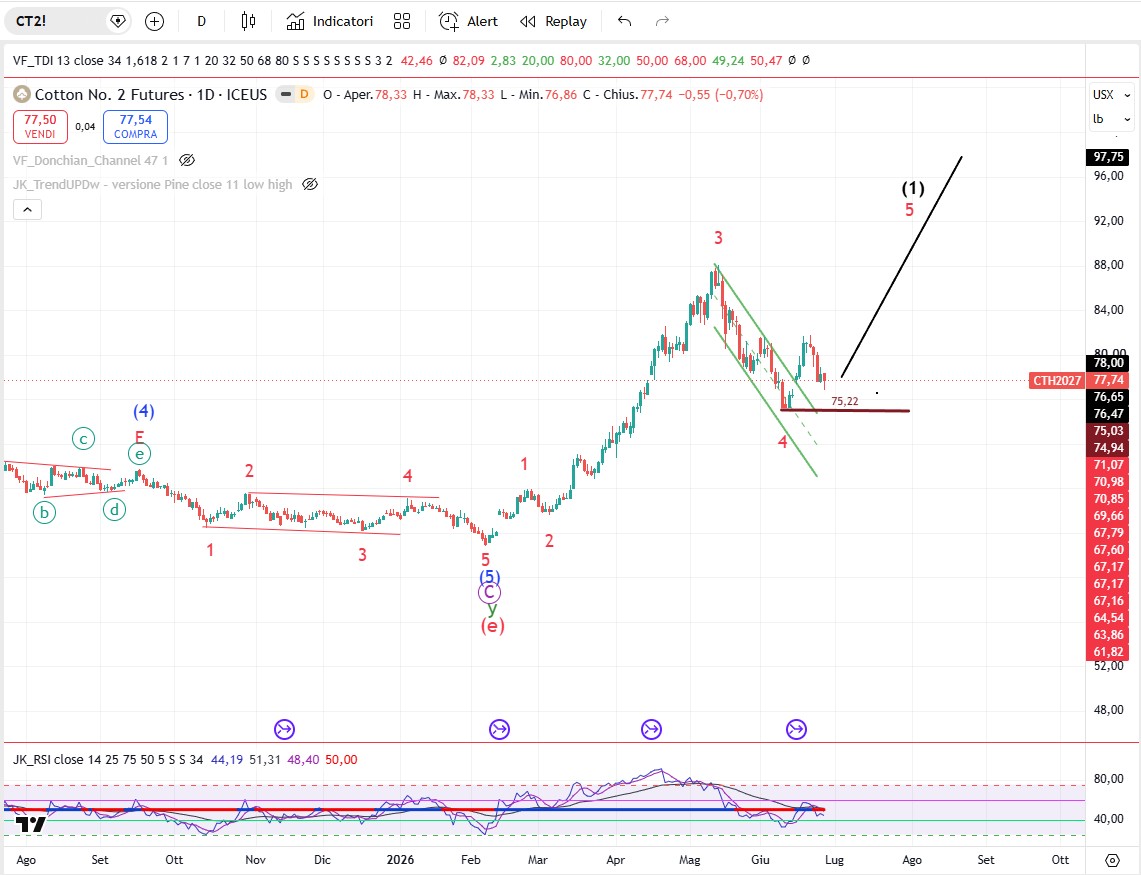Click the 2026 label on the time axis
The width and height of the screenshot is (1141, 875).
400,860
